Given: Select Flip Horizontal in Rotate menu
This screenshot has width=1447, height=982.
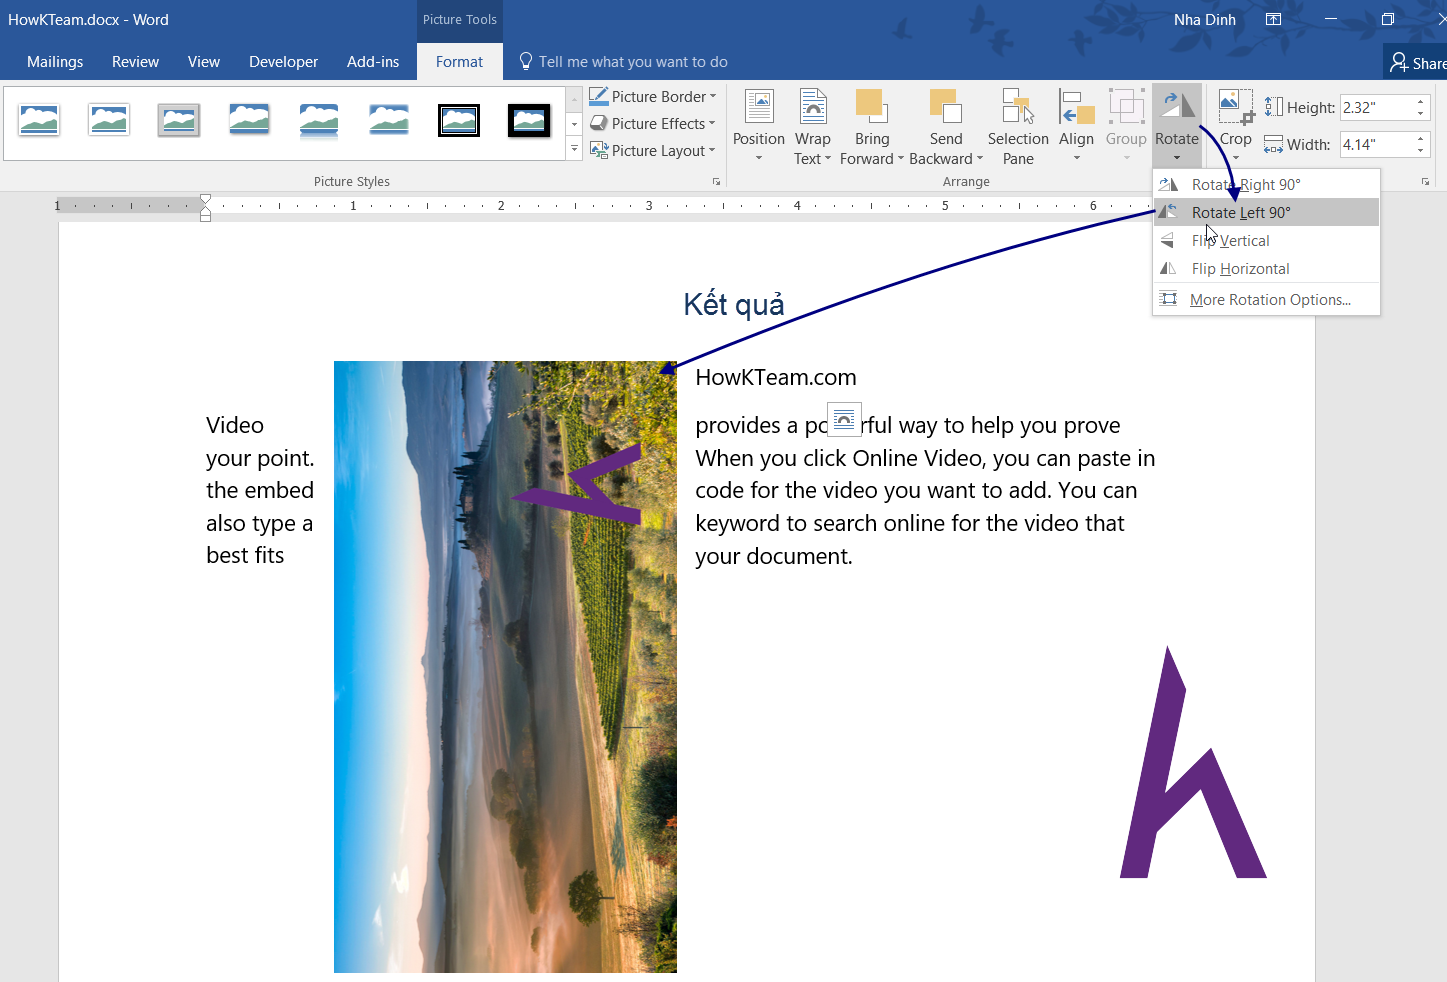Looking at the screenshot, I should [1266, 268].
